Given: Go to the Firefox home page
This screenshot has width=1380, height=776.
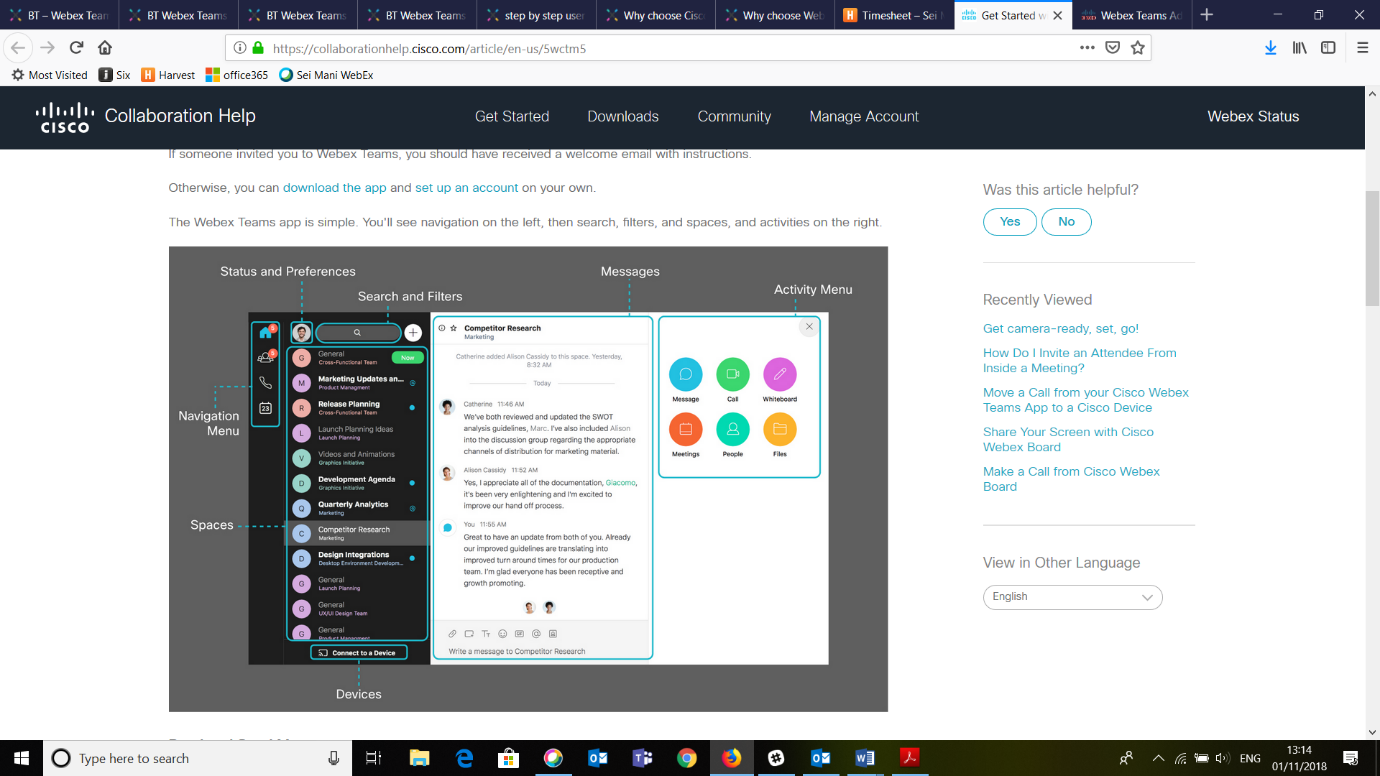Looking at the screenshot, I should 105,47.
